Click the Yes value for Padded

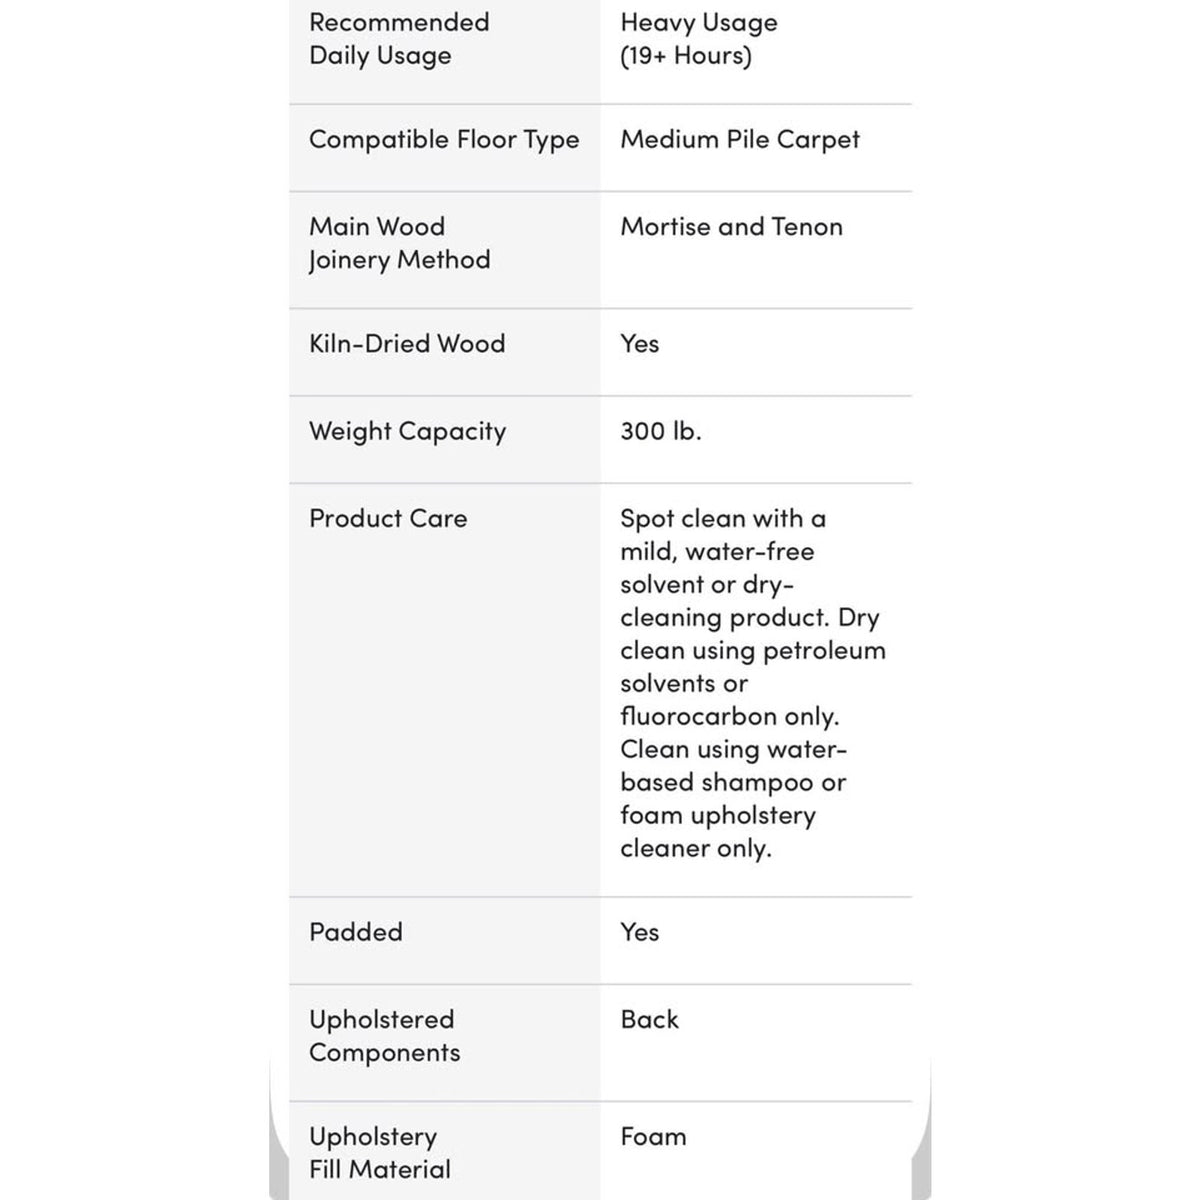coord(639,932)
